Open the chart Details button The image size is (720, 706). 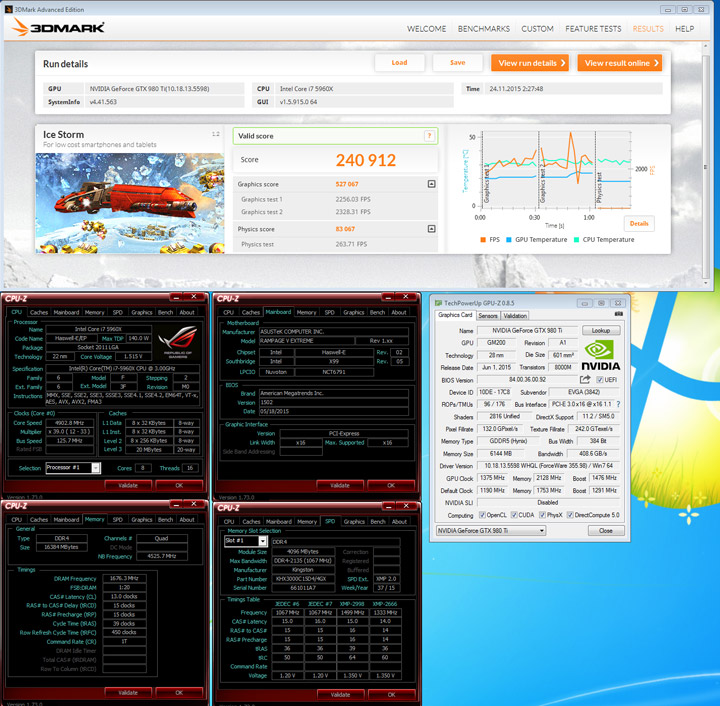(639, 224)
